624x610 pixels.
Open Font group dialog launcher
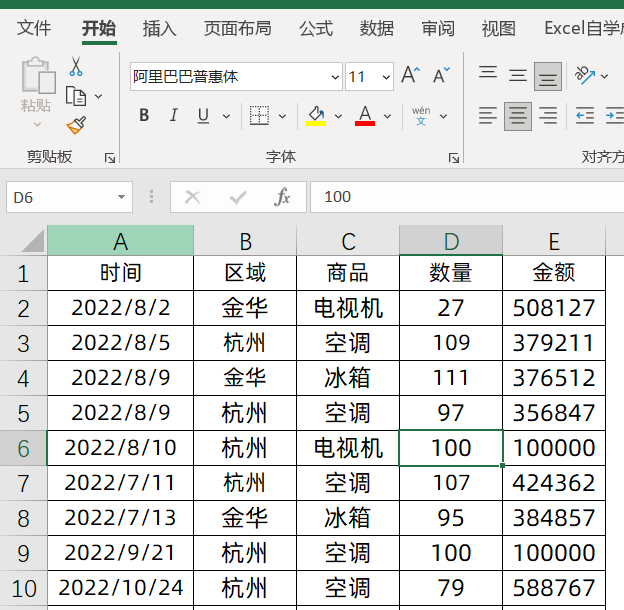click(x=454, y=158)
